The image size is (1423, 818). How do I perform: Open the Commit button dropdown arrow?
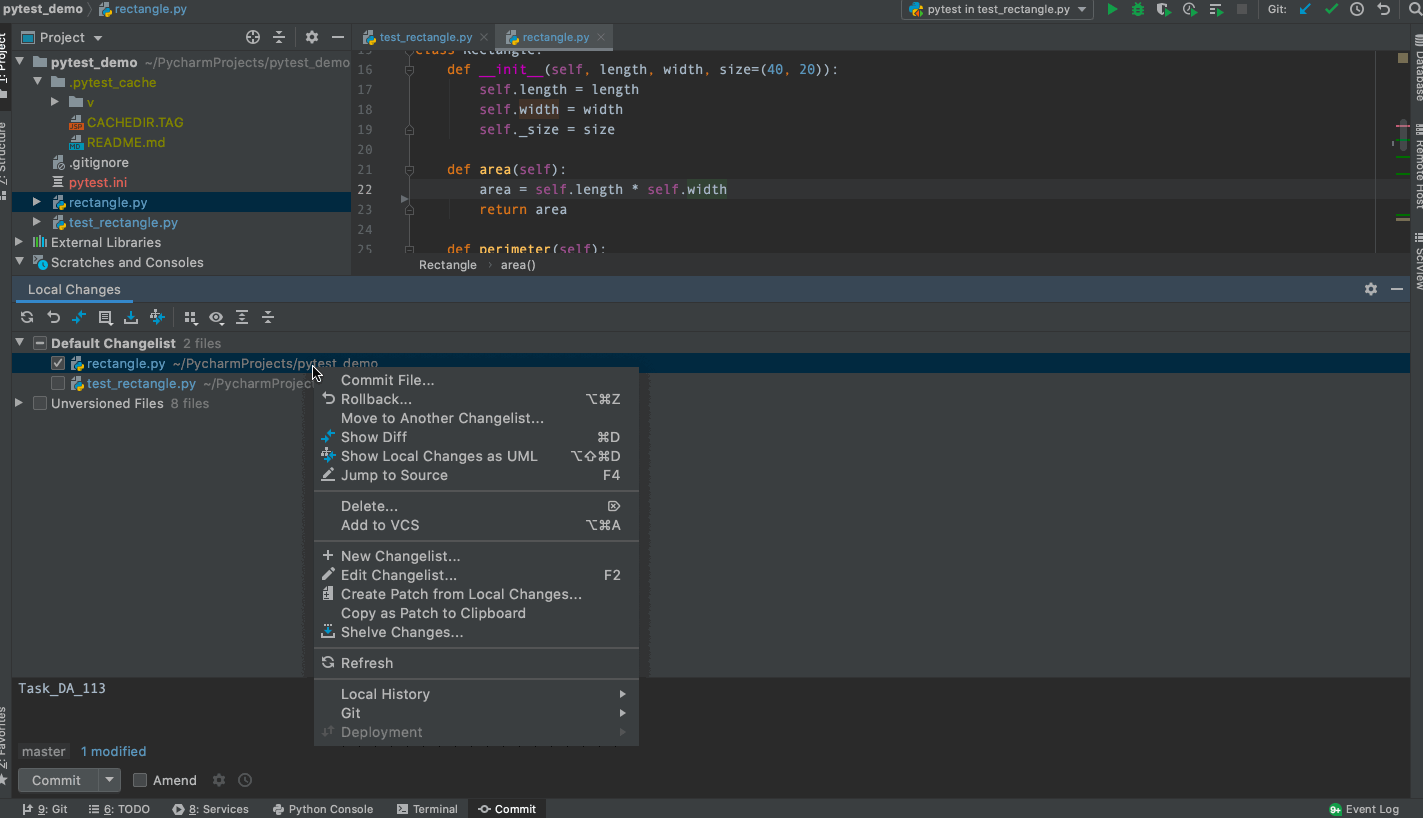point(110,780)
